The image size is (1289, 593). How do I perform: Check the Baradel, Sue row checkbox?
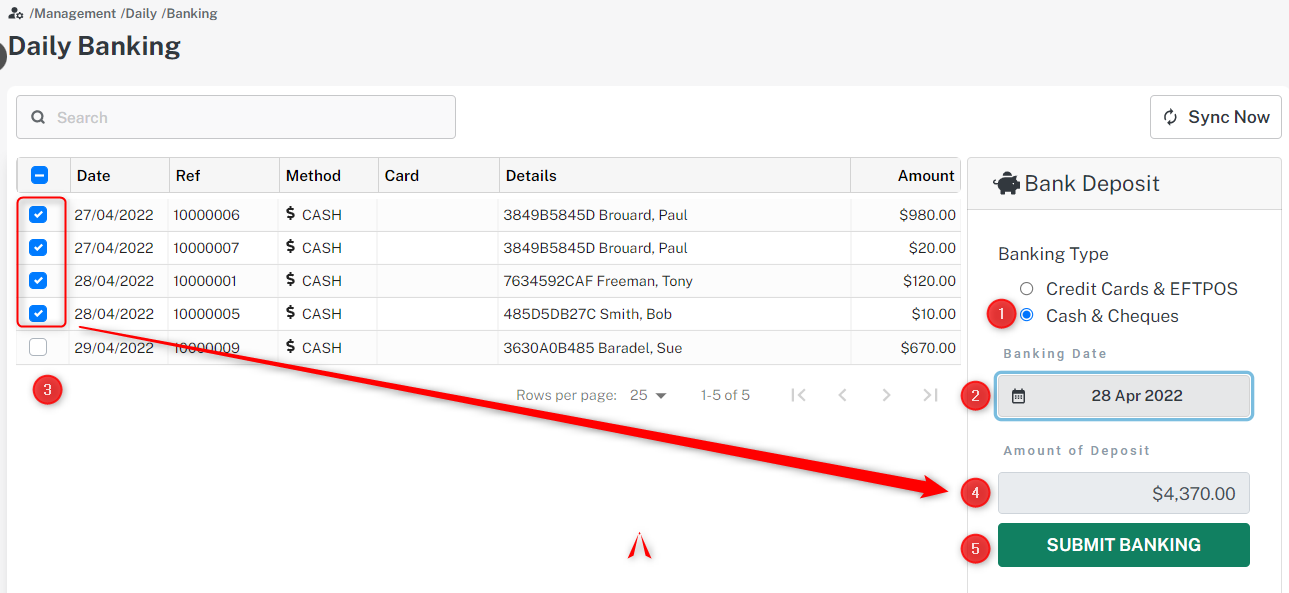click(x=38, y=347)
